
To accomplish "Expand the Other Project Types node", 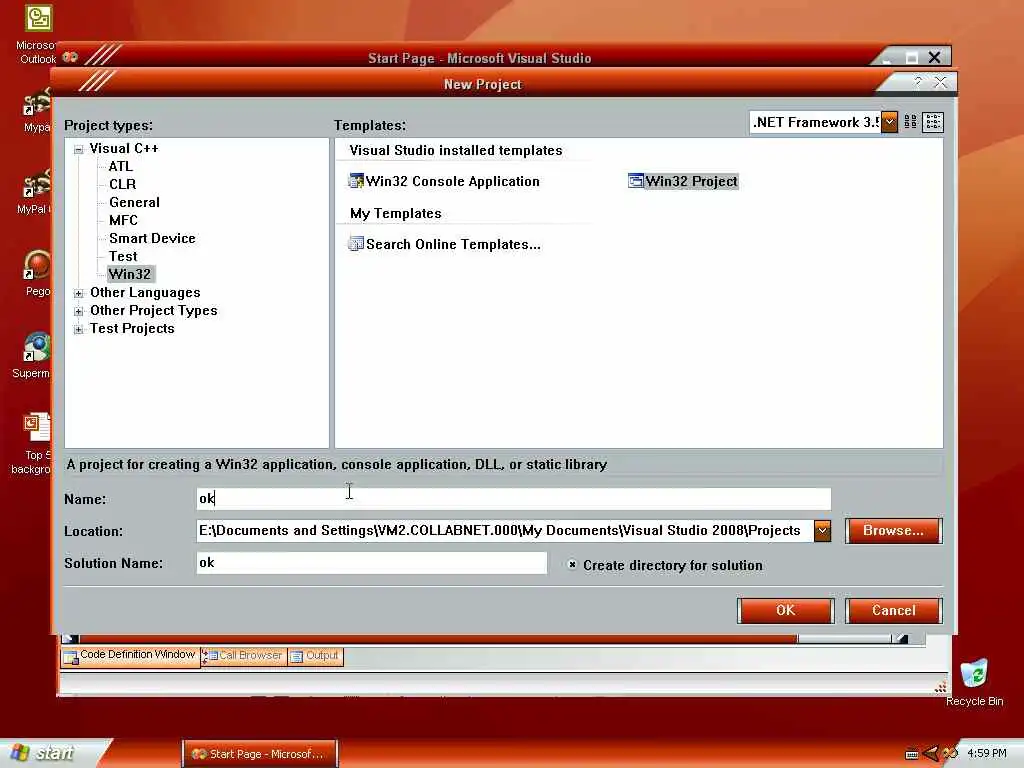I will [79, 312].
